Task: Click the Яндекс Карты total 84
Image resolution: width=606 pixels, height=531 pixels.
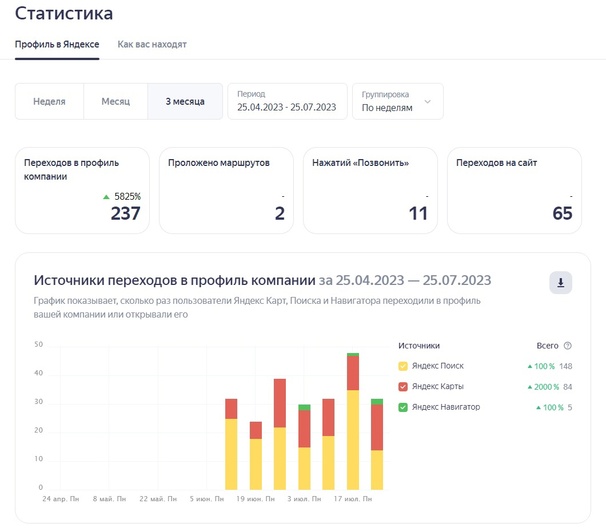Action: [x=567, y=387]
